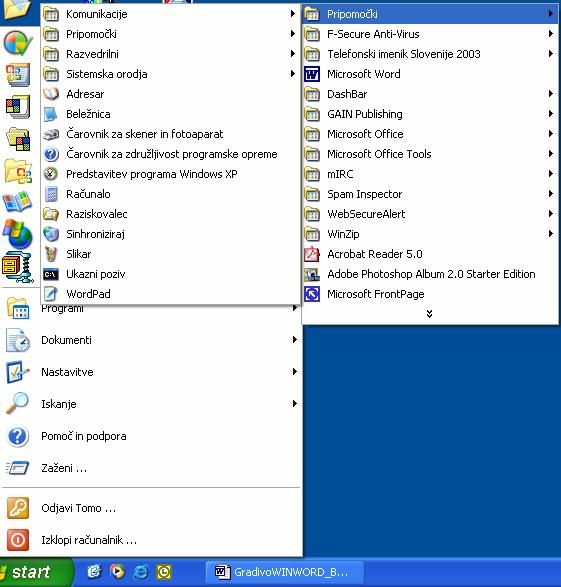This screenshot has height=587, width=561.
Task: Open Pomoč in podpora
Action: 151,436
